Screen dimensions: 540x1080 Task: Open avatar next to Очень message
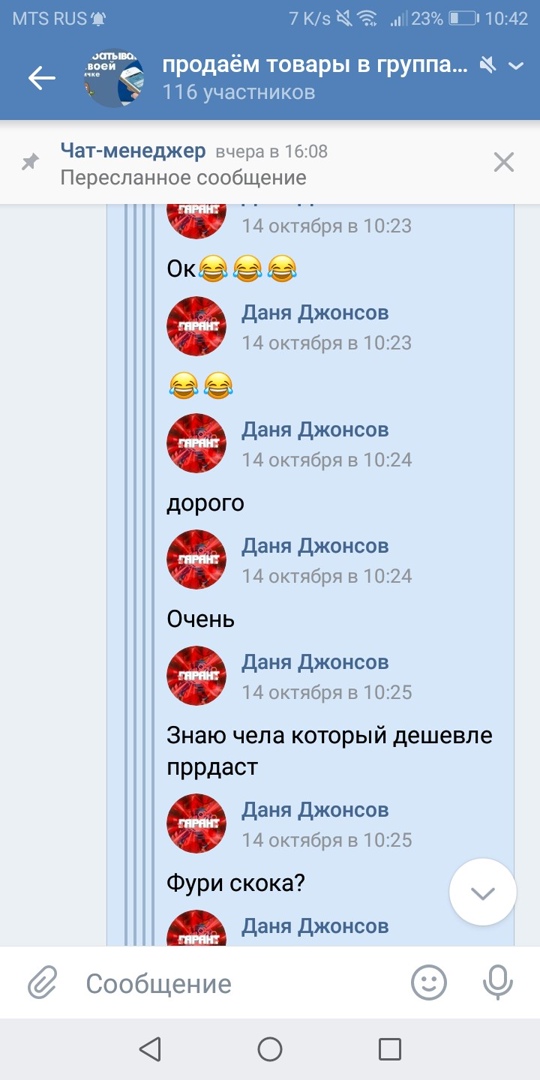[196, 559]
